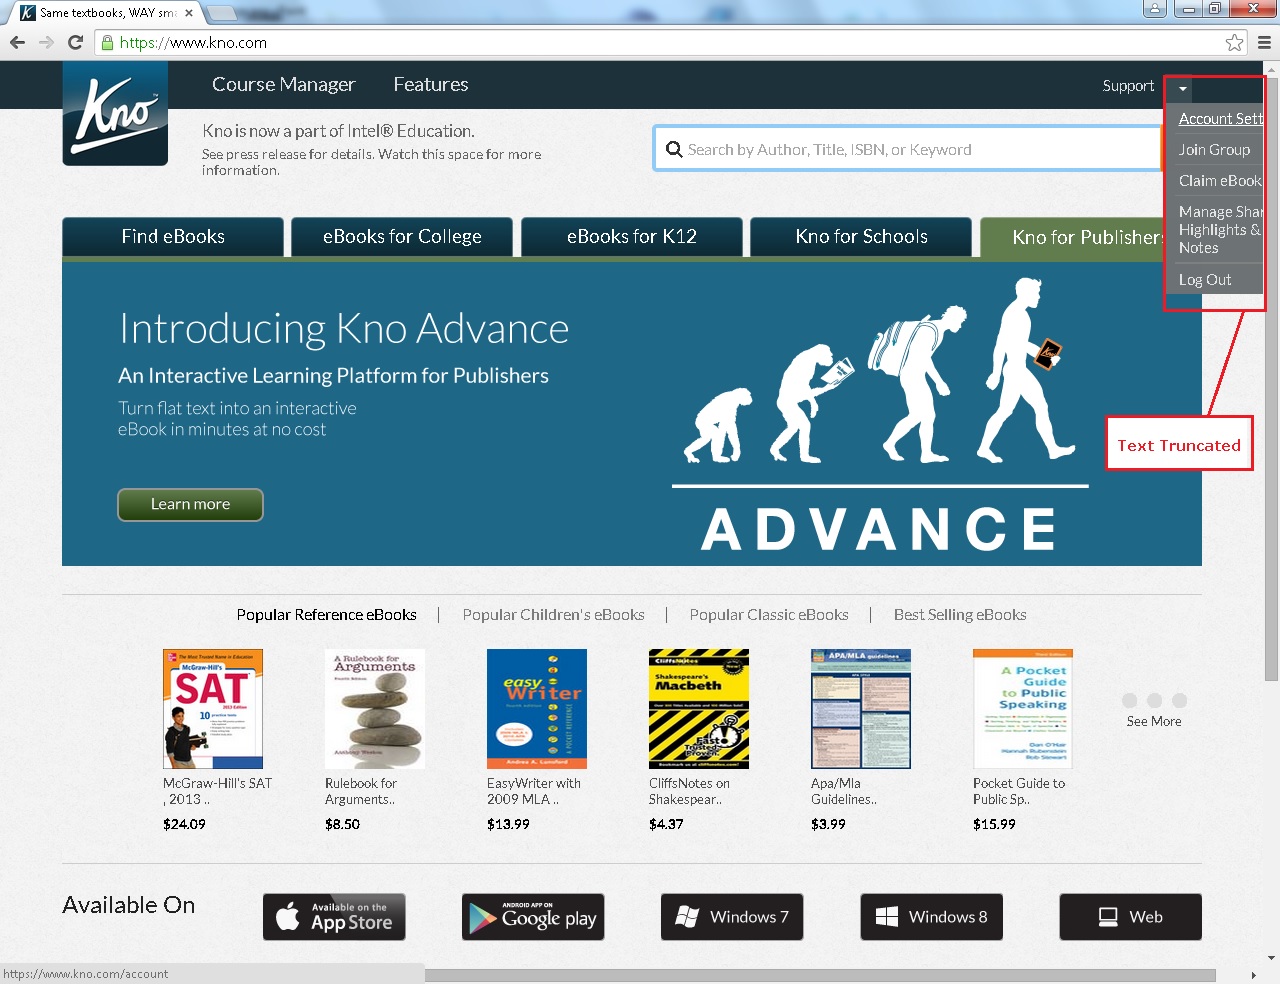1280x984 pixels.
Task: Open the Rulebook for Arguments cover
Action: 375,709
